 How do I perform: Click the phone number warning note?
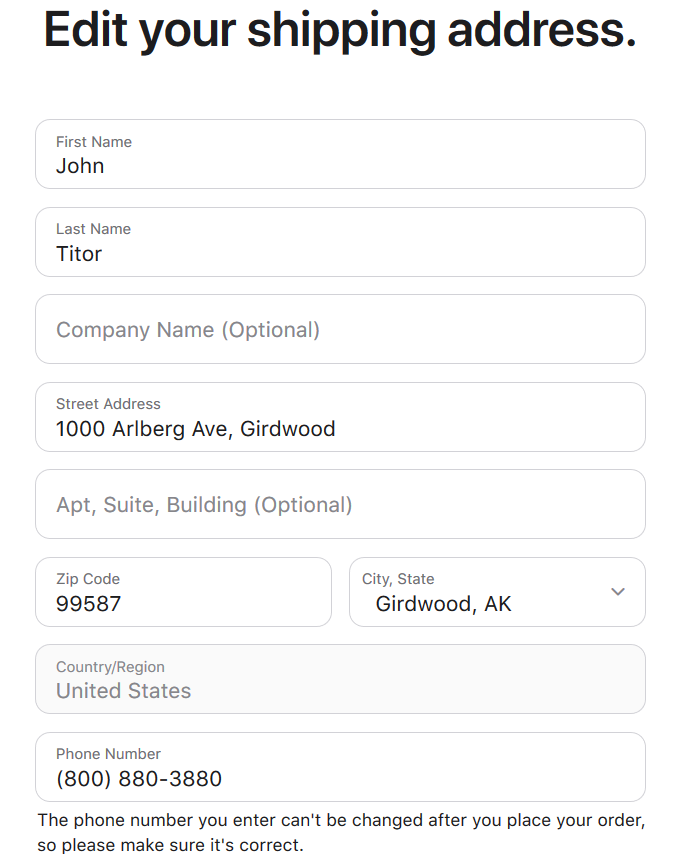tap(340, 833)
